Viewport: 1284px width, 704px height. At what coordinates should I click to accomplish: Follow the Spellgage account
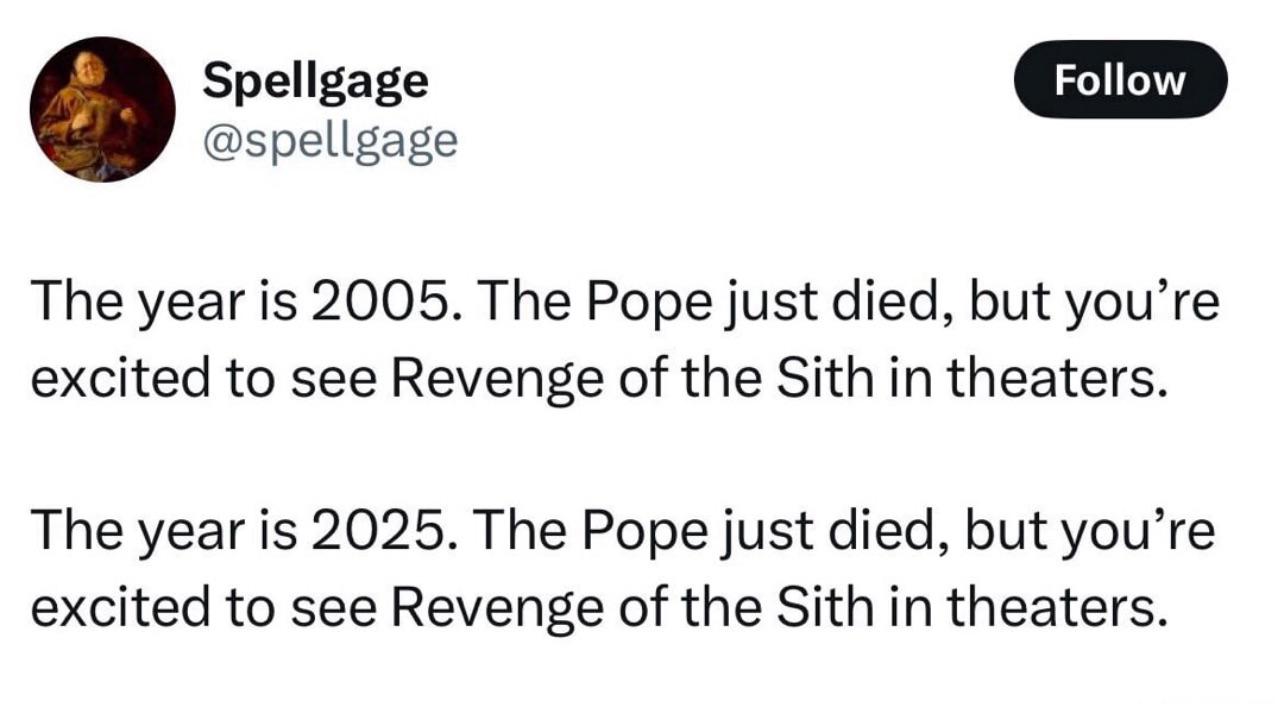(1120, 79)
